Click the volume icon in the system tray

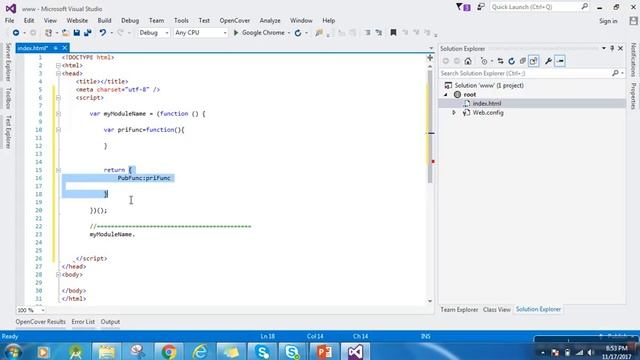tap(590, 352)
